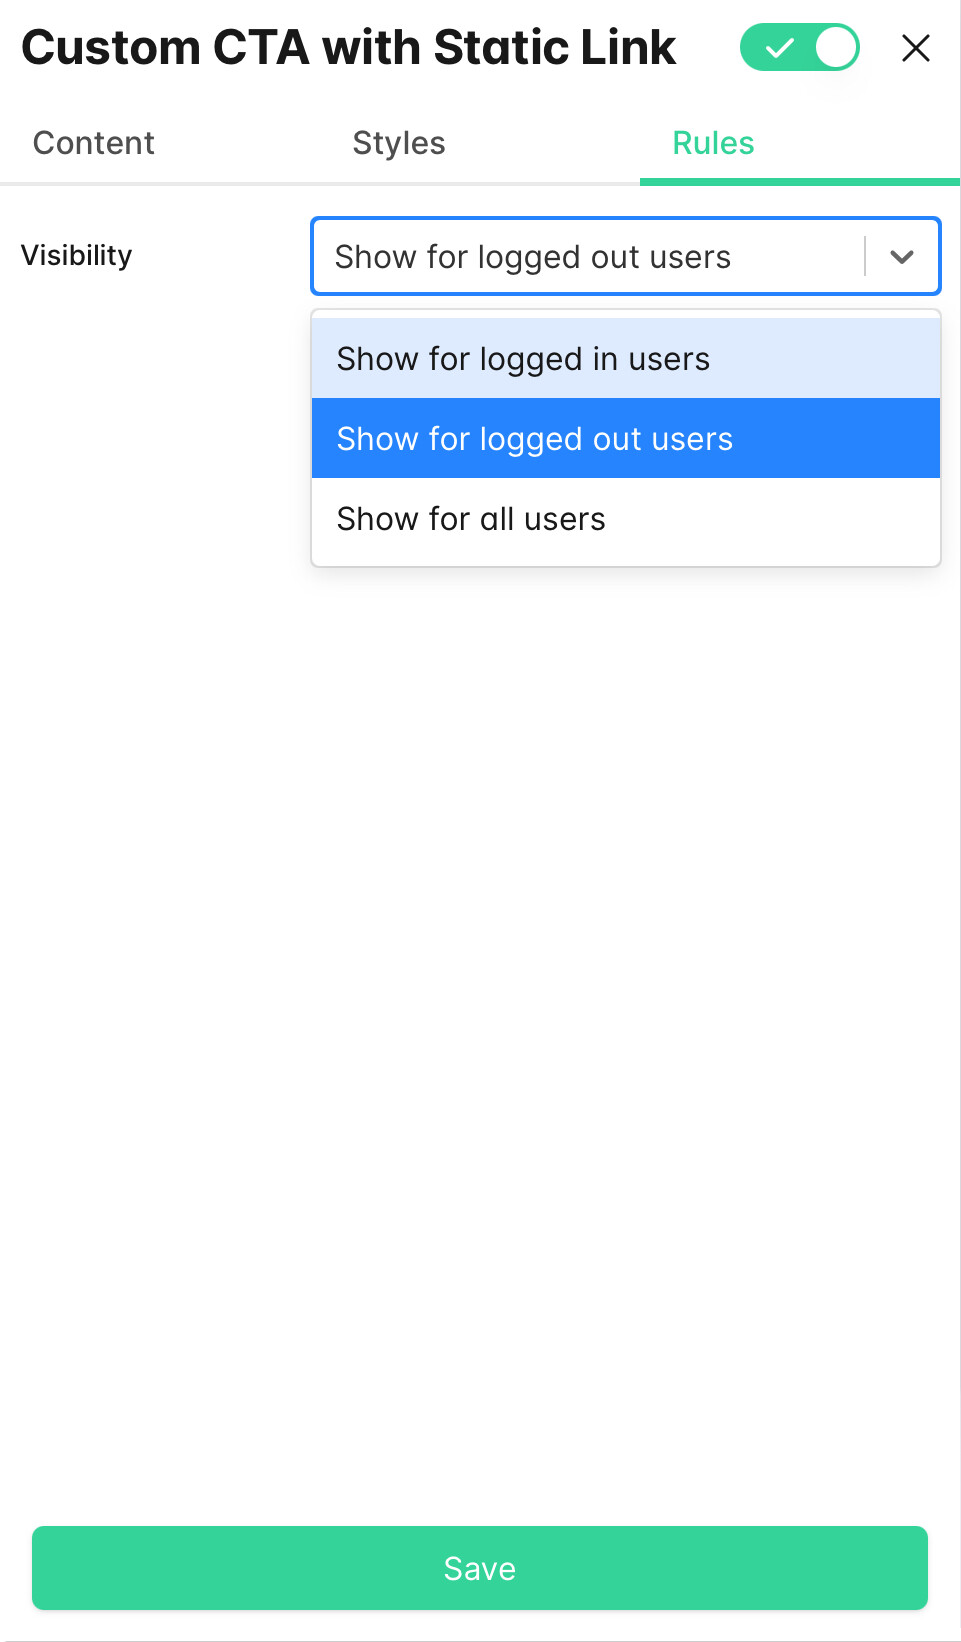Click the Visibility select field's current value text
This screenshot has width=961, height=1642.
point(533,257)
